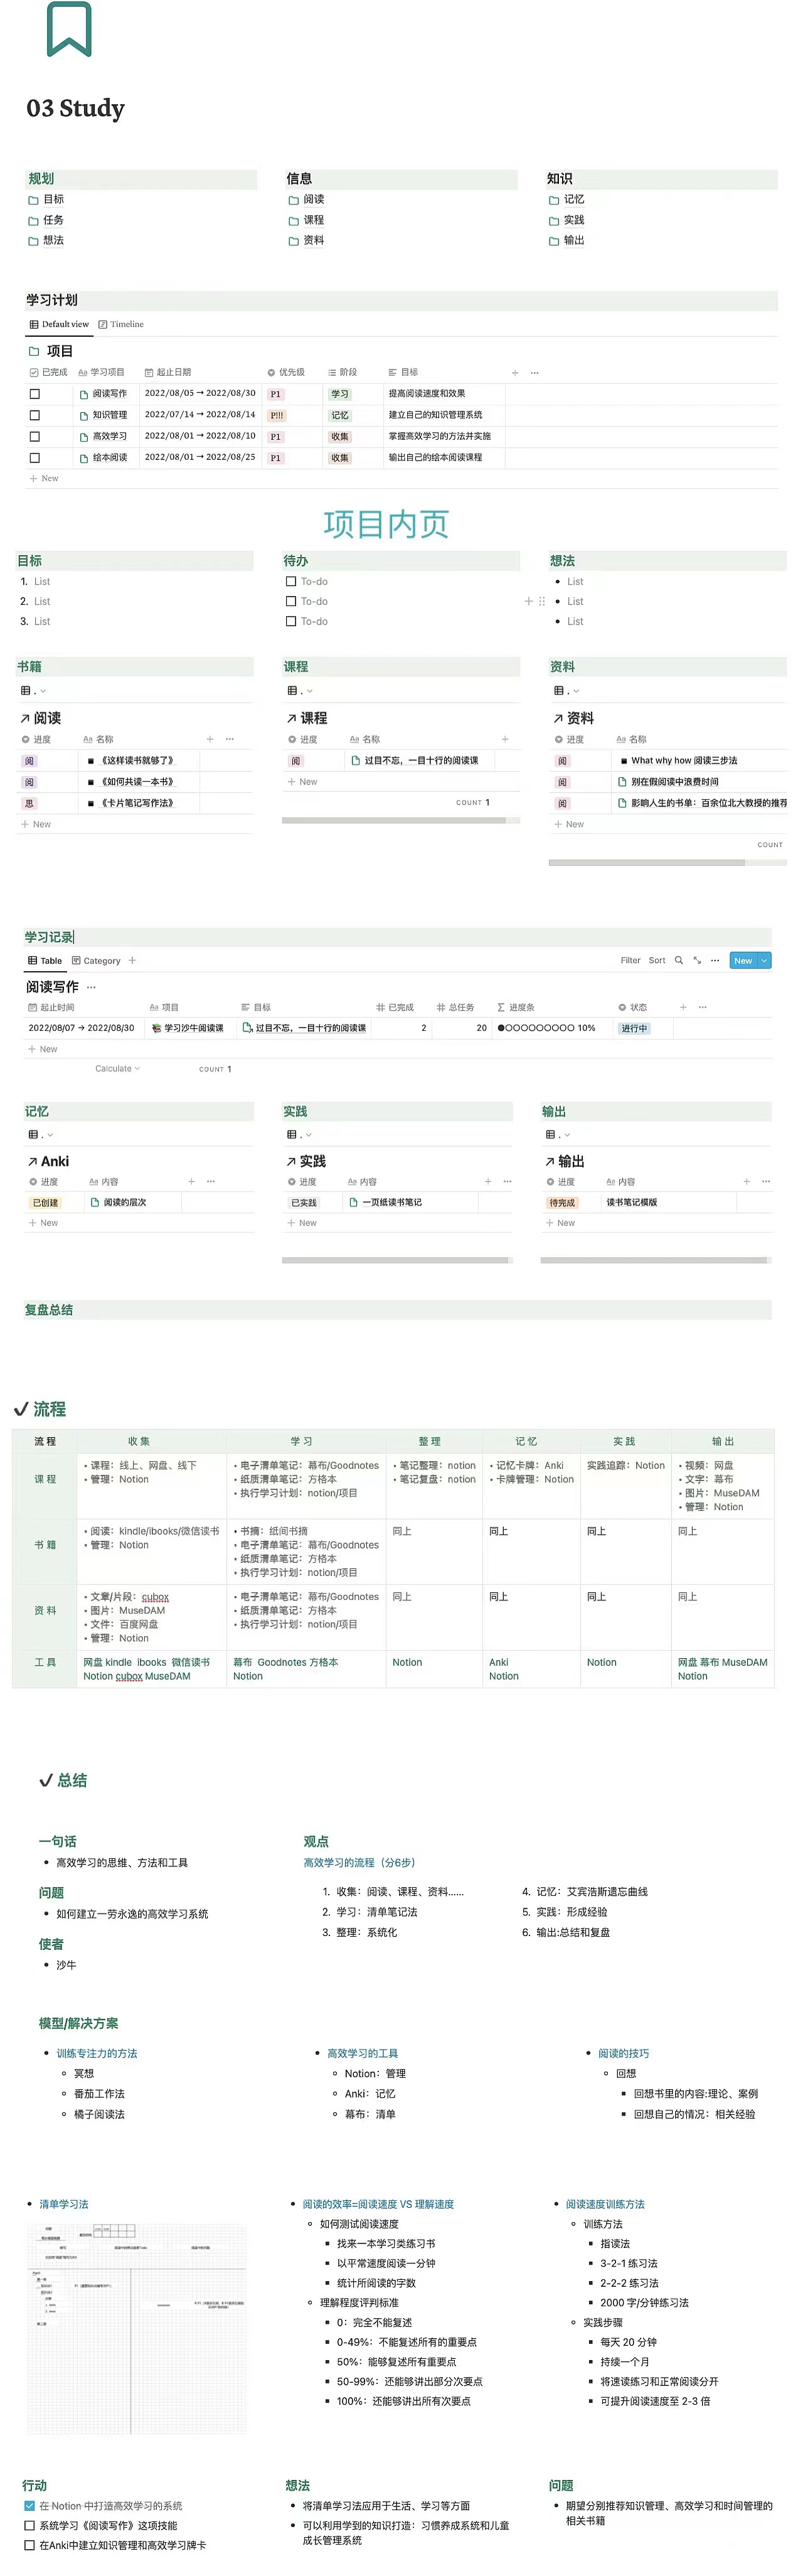This screenshot has height=2576, width=803.
Task: Search the 学习记录 database
Action: coord(679,960)
